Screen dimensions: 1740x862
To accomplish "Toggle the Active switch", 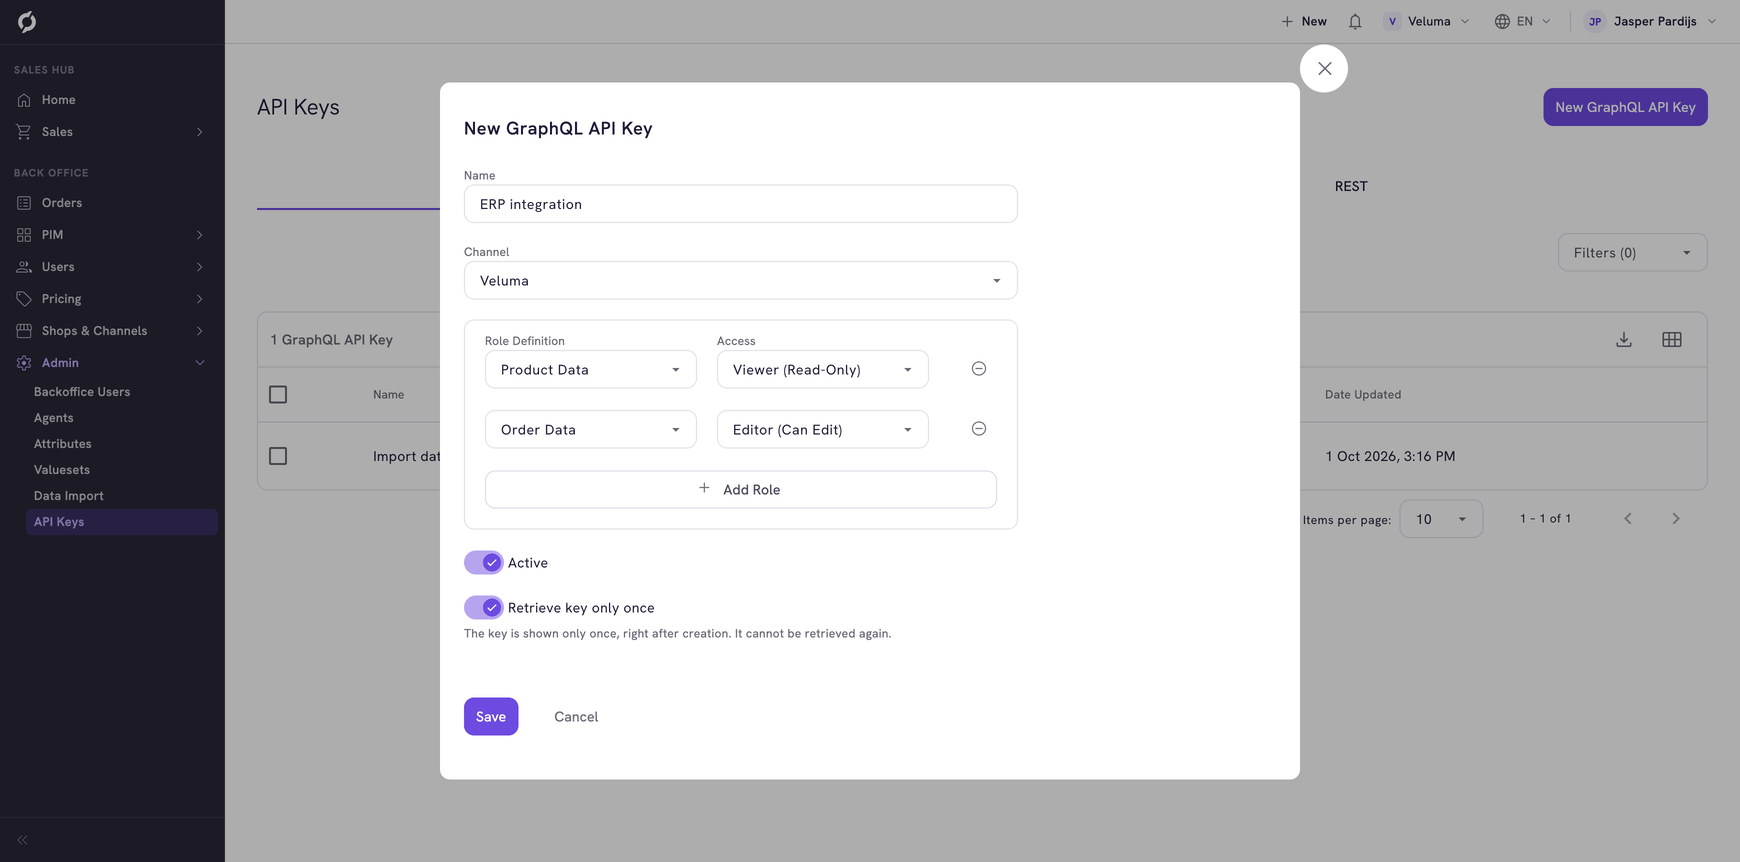I will point(484,563).
